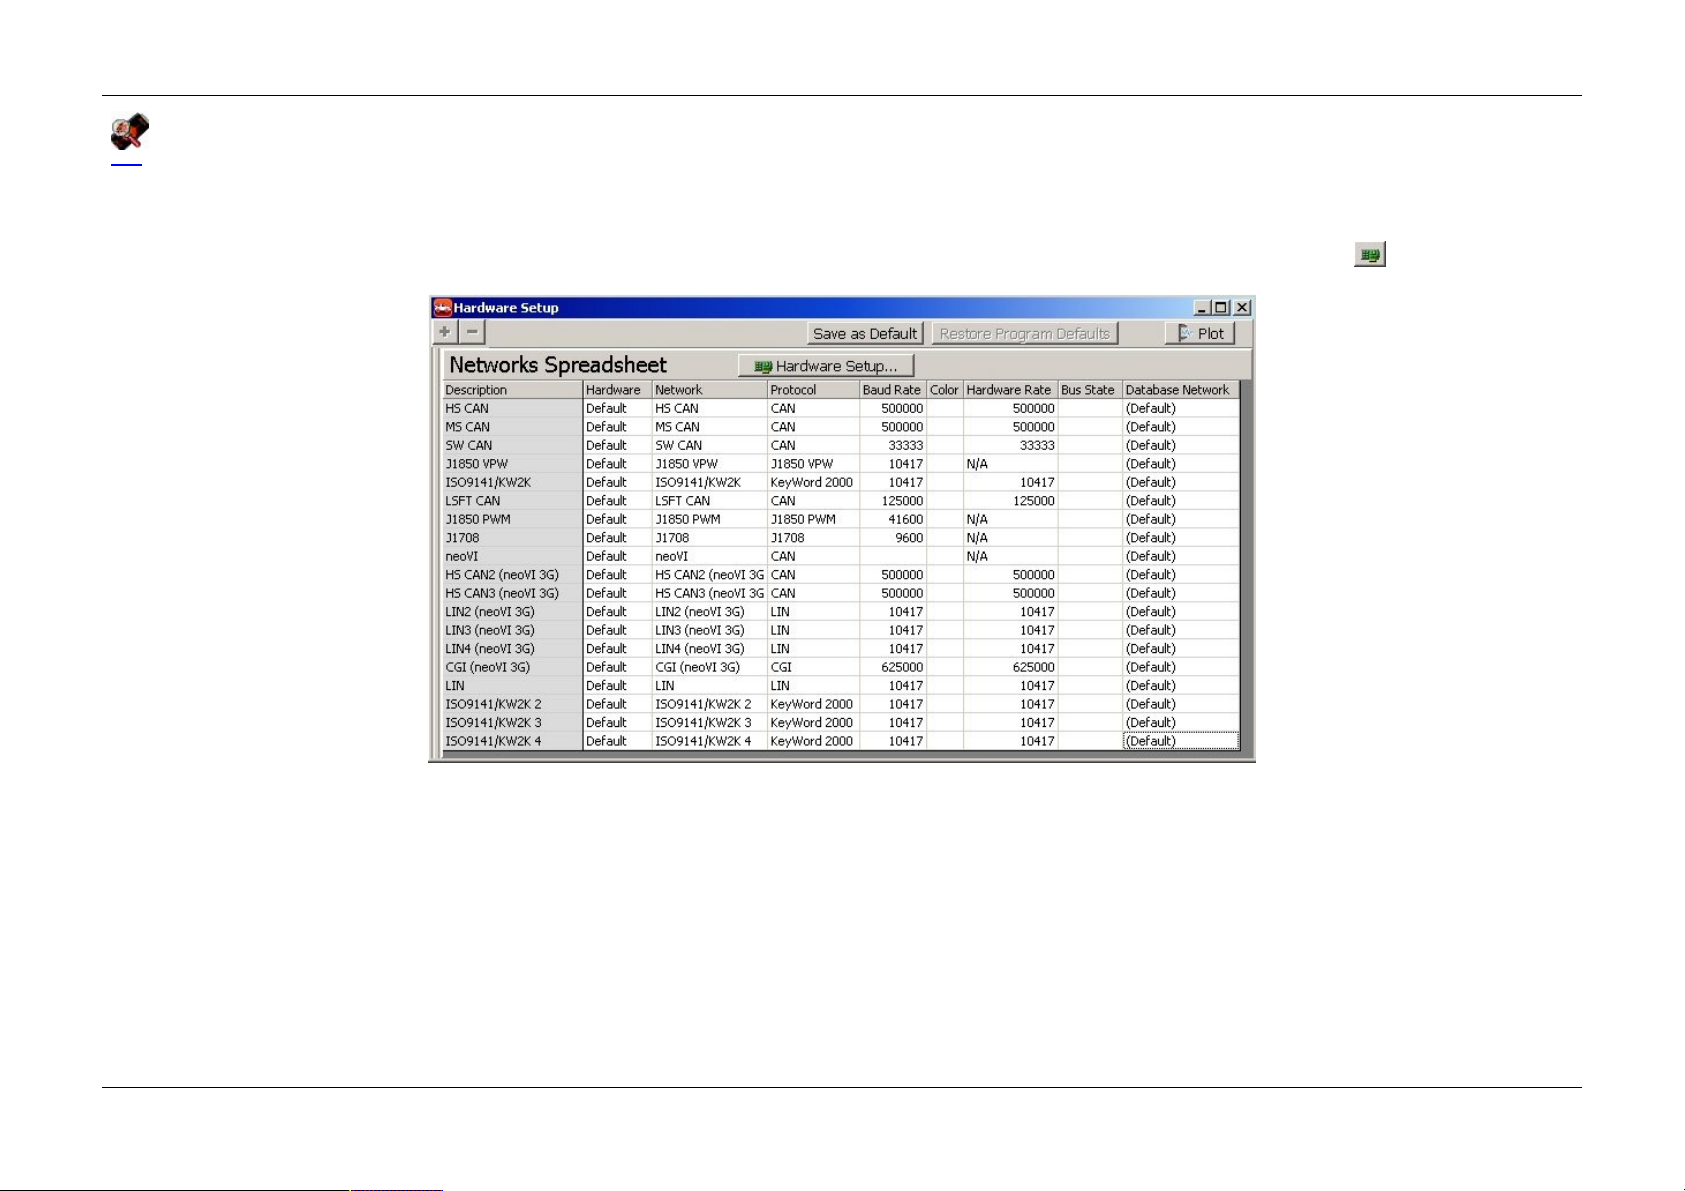Select the LSFT CAN description cell

point(512,501)
